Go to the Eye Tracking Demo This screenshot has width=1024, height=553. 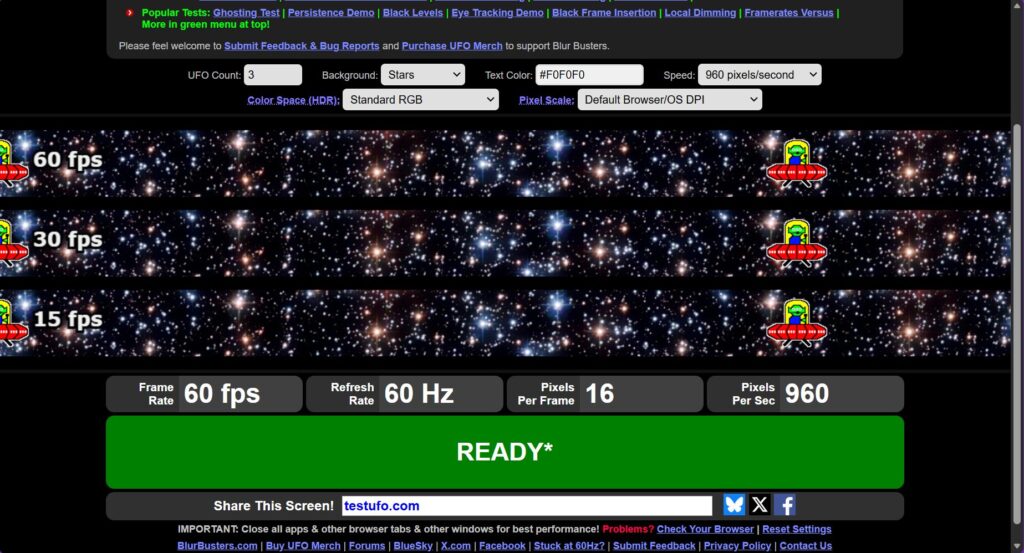(497, 12)
